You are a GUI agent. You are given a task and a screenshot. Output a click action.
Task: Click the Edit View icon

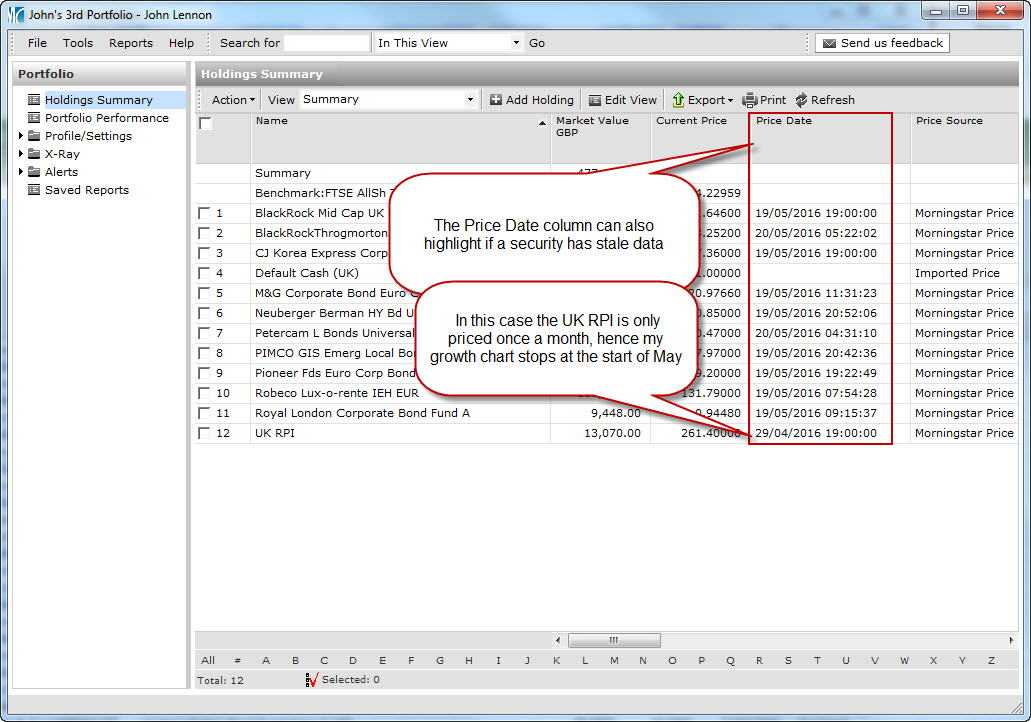[x=595, y=100]
